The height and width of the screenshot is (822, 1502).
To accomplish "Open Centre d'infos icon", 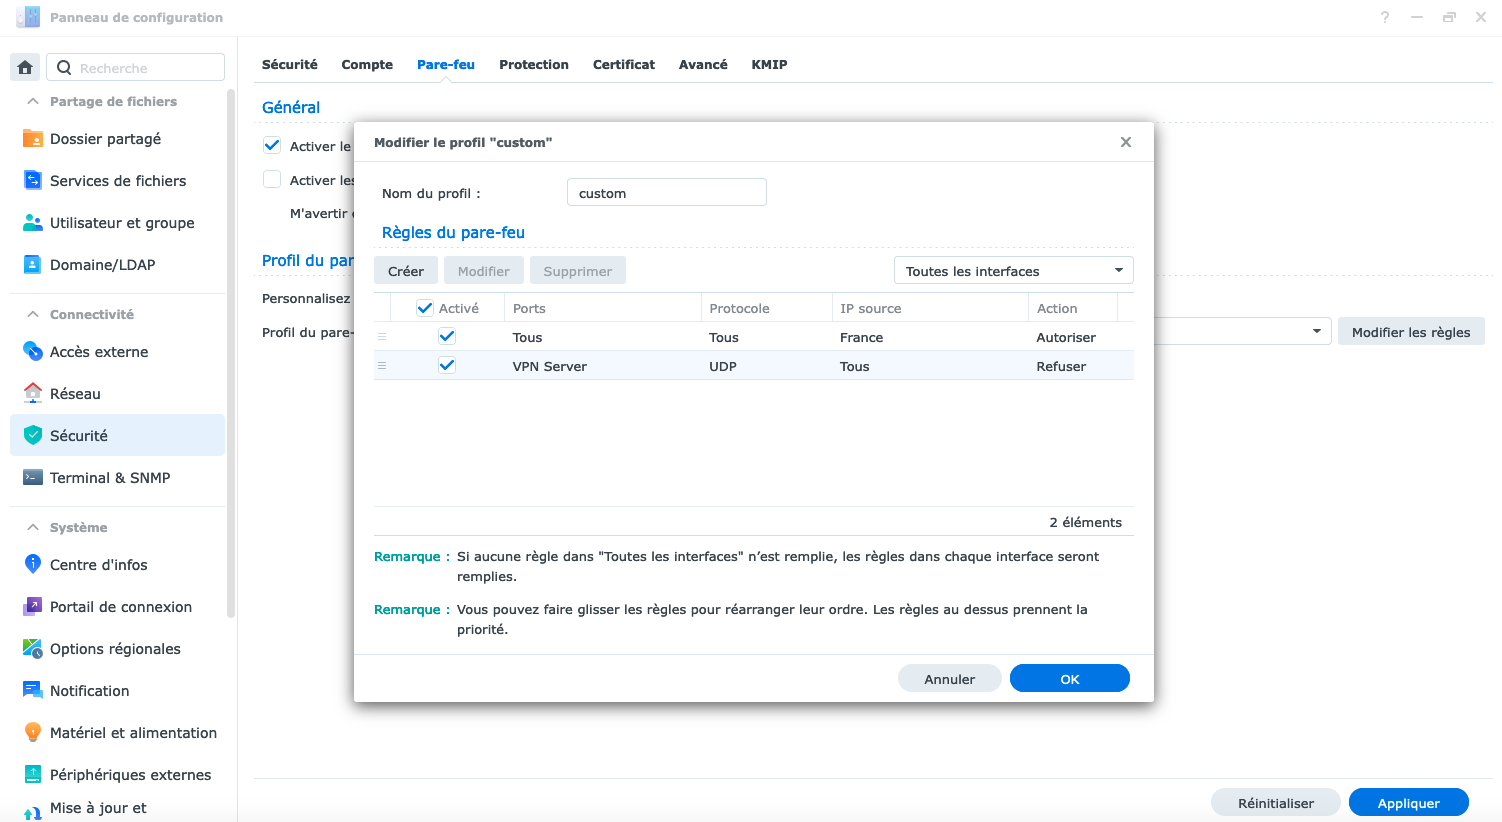I will [33, 565].
